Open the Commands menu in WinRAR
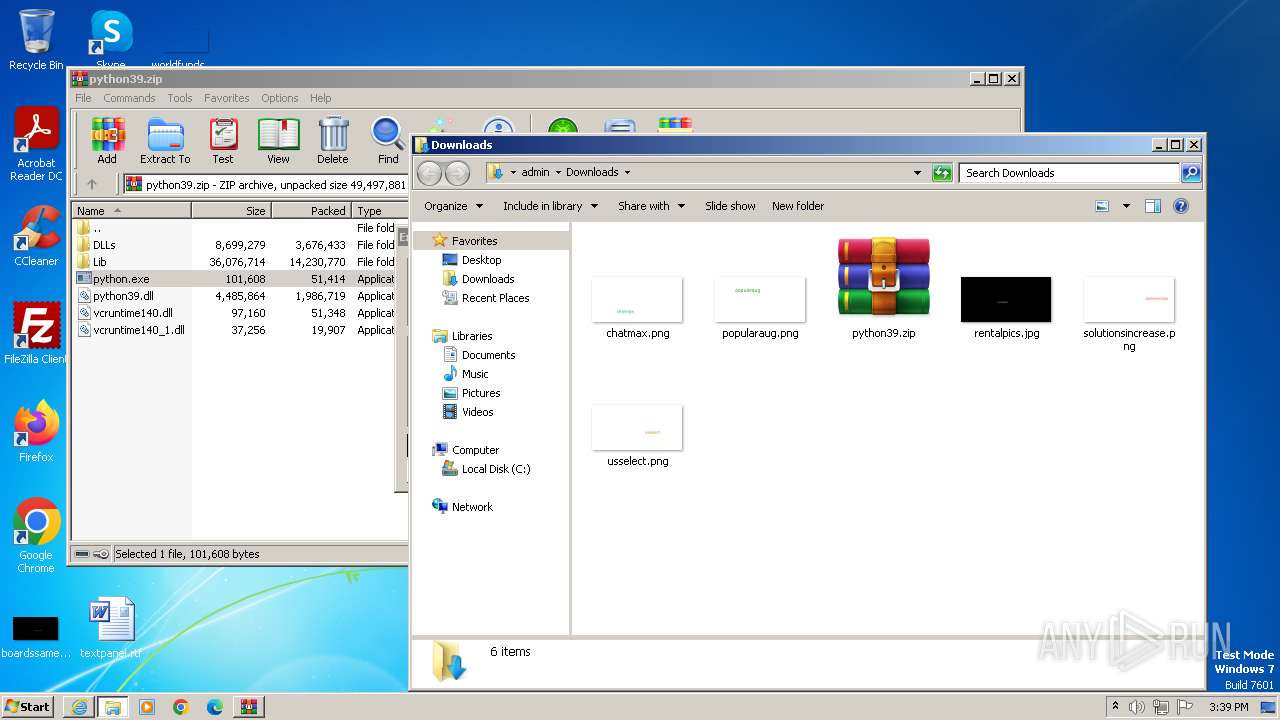The width and height of the screenshot is (1280, 720). click(129, 98)
